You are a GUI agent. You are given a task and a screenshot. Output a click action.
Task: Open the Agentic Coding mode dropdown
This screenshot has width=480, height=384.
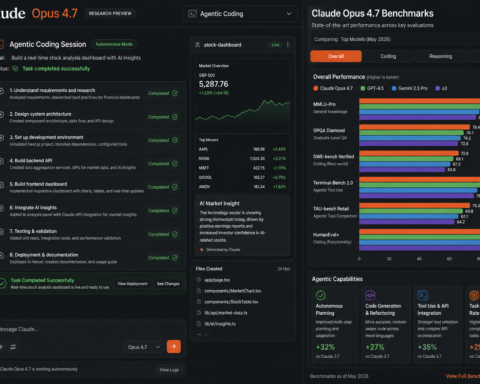(240, 14)
